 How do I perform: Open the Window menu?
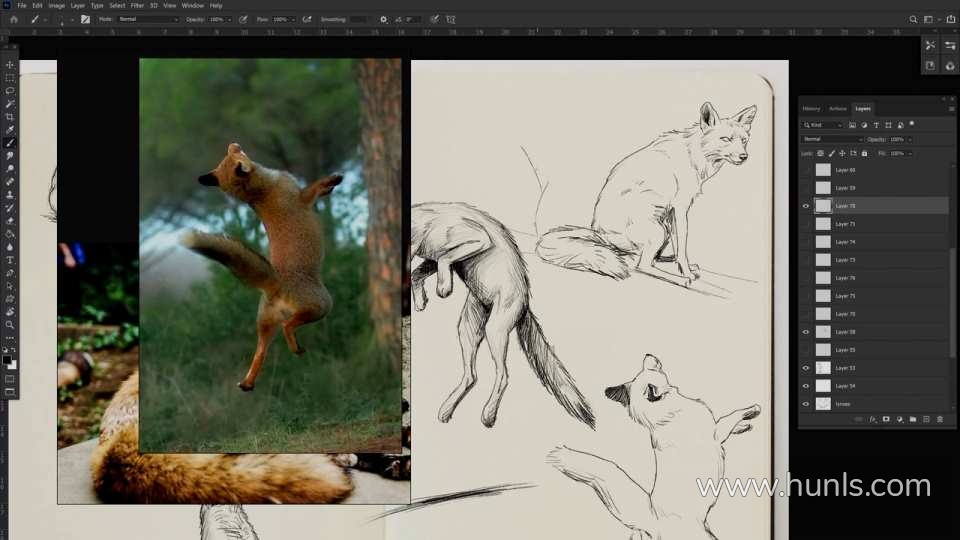[x=192, y=5]
